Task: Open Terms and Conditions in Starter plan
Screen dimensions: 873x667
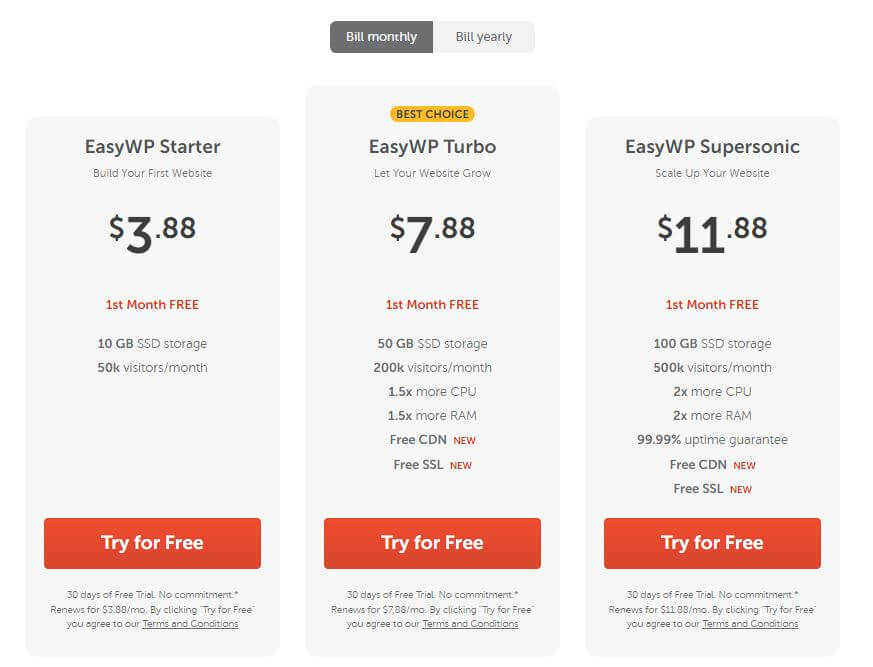Action: [x=190, y=624]
